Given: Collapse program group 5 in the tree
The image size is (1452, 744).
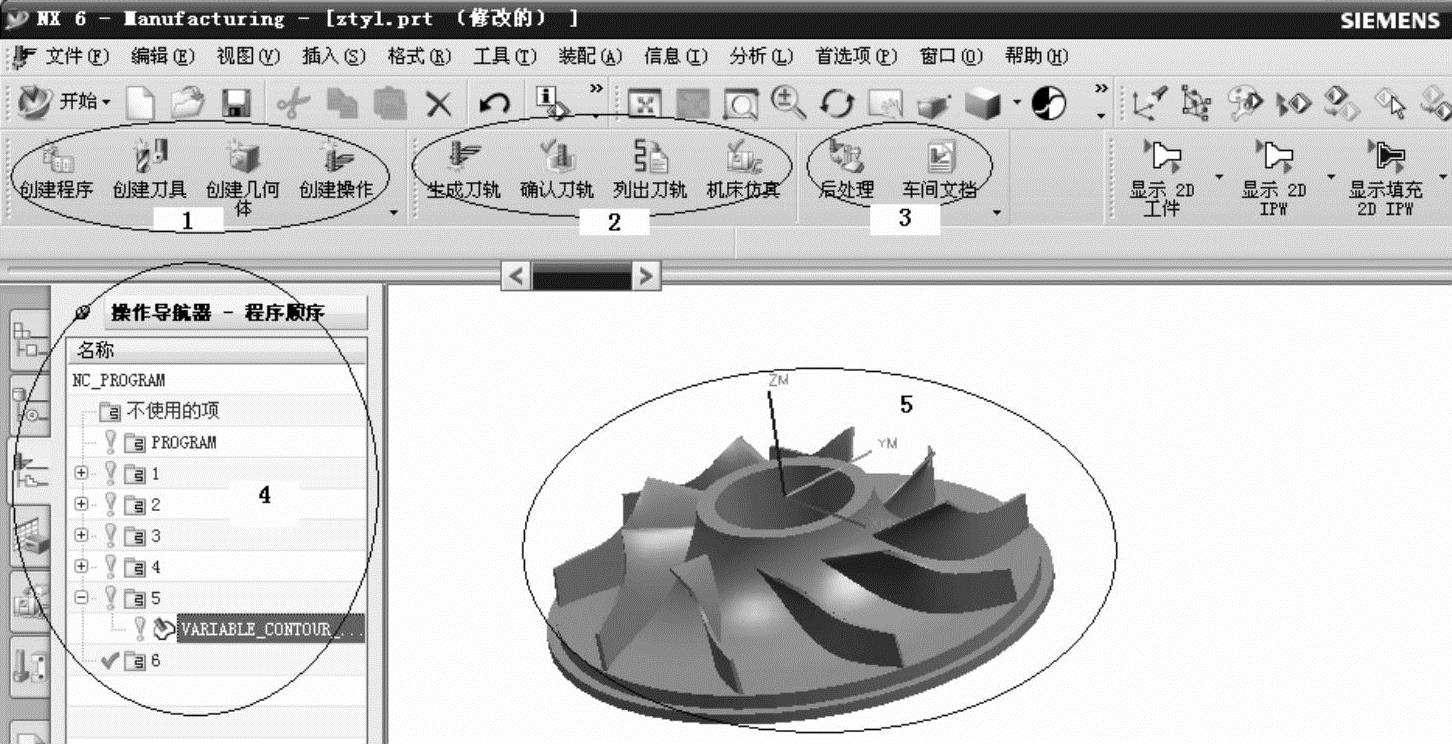Looking at the screenshot, I should coord(82,598).
